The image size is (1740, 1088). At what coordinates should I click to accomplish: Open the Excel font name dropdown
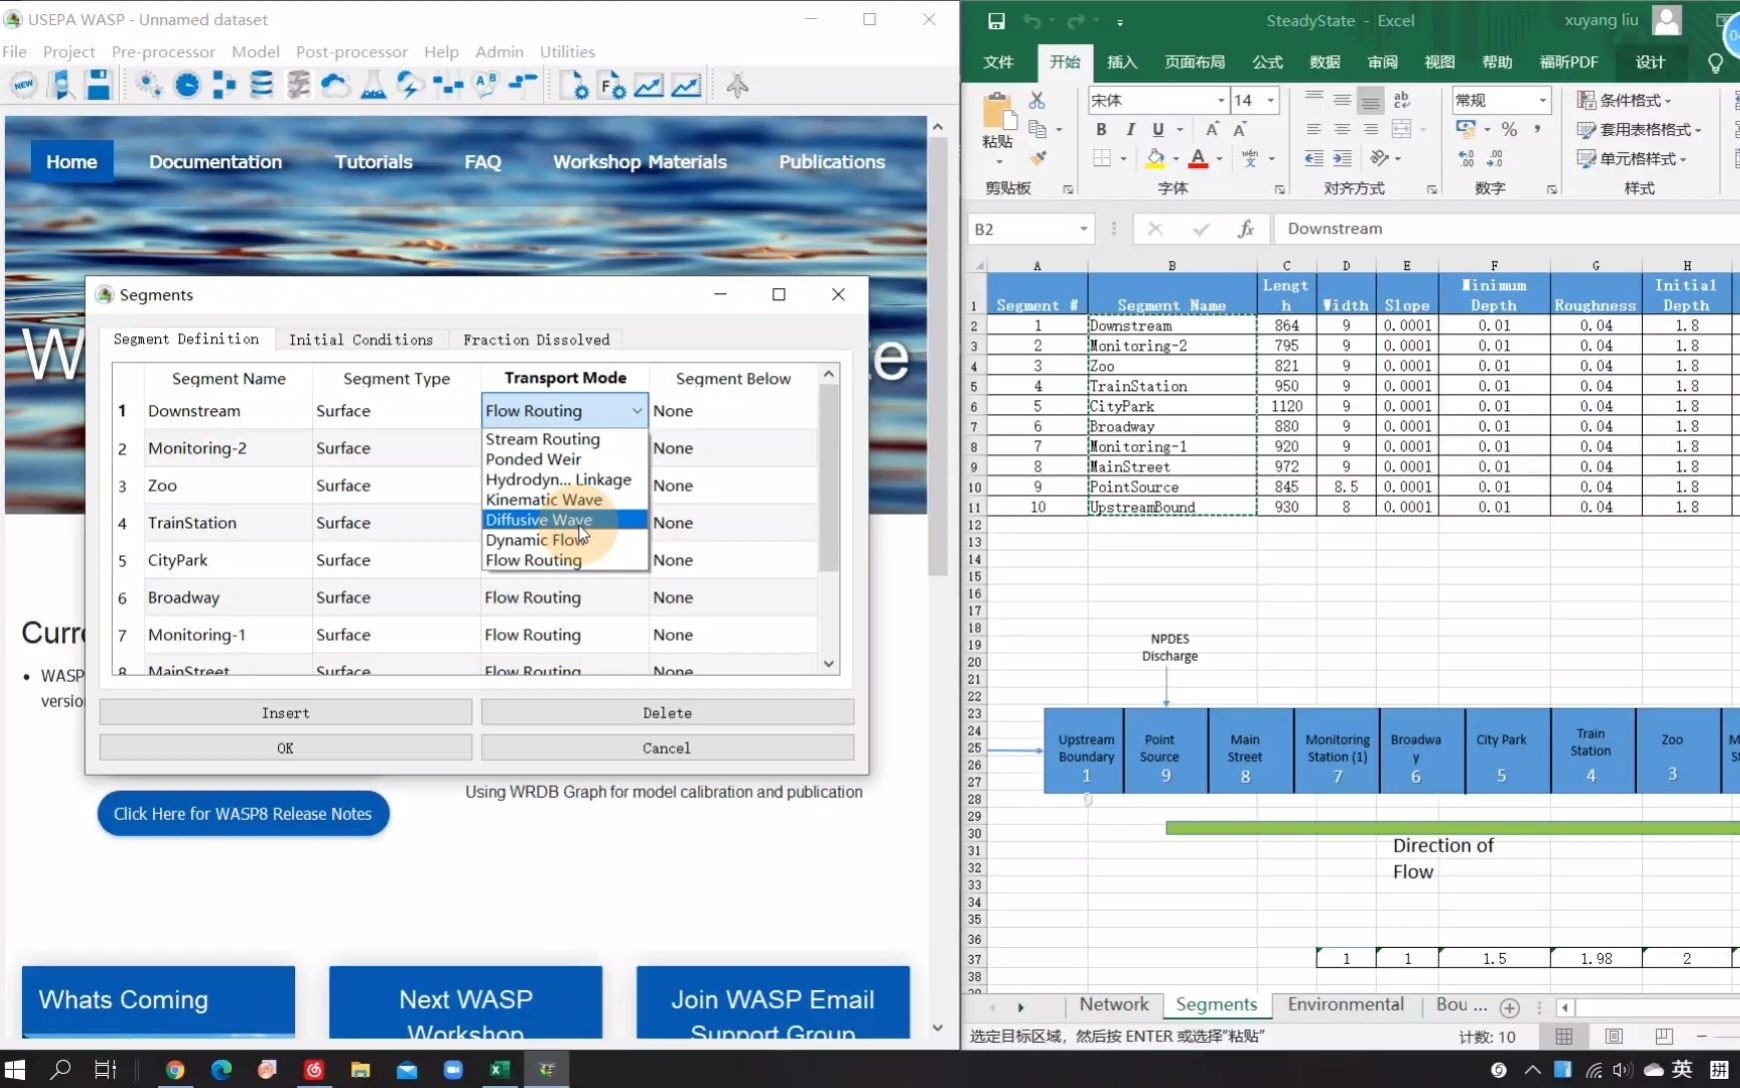coord(1221,100)
